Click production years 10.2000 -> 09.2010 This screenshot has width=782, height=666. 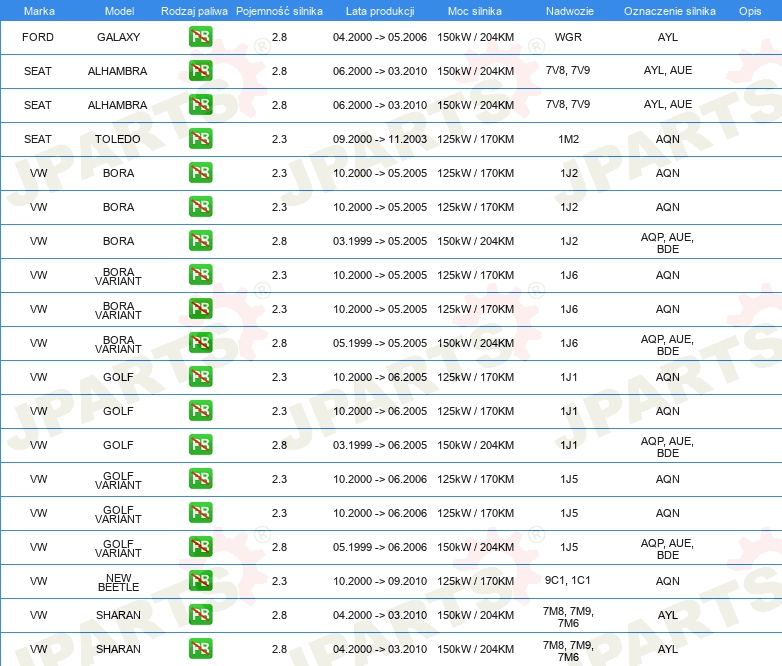[380, 581]
